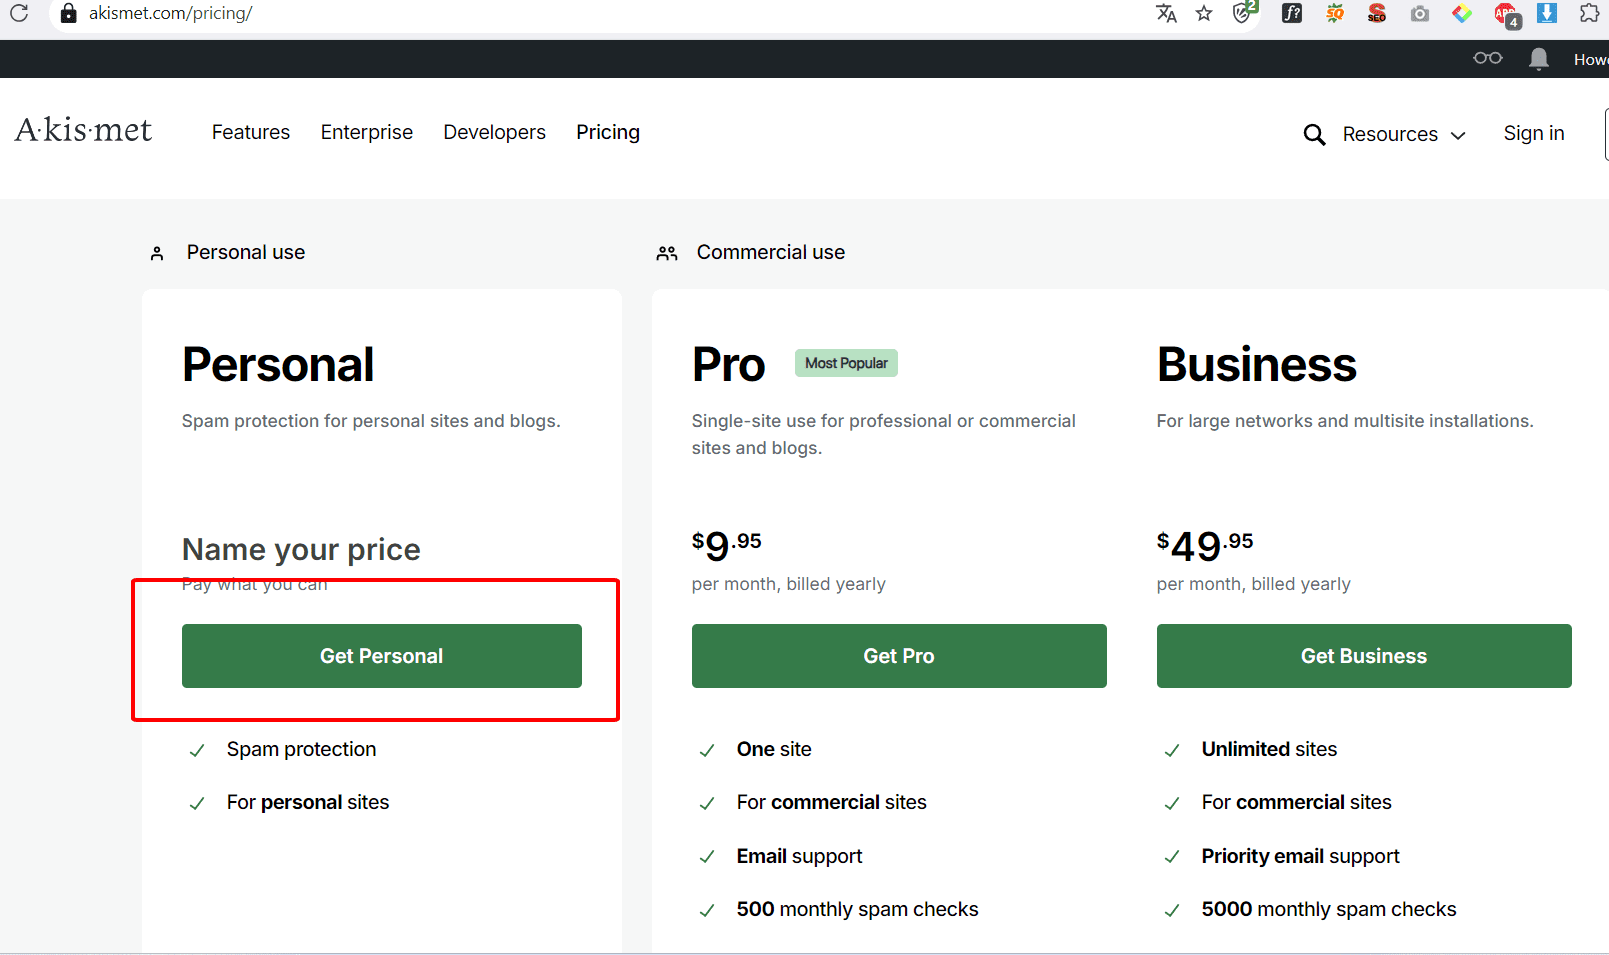Click the Commercial use label

[771, 252]
